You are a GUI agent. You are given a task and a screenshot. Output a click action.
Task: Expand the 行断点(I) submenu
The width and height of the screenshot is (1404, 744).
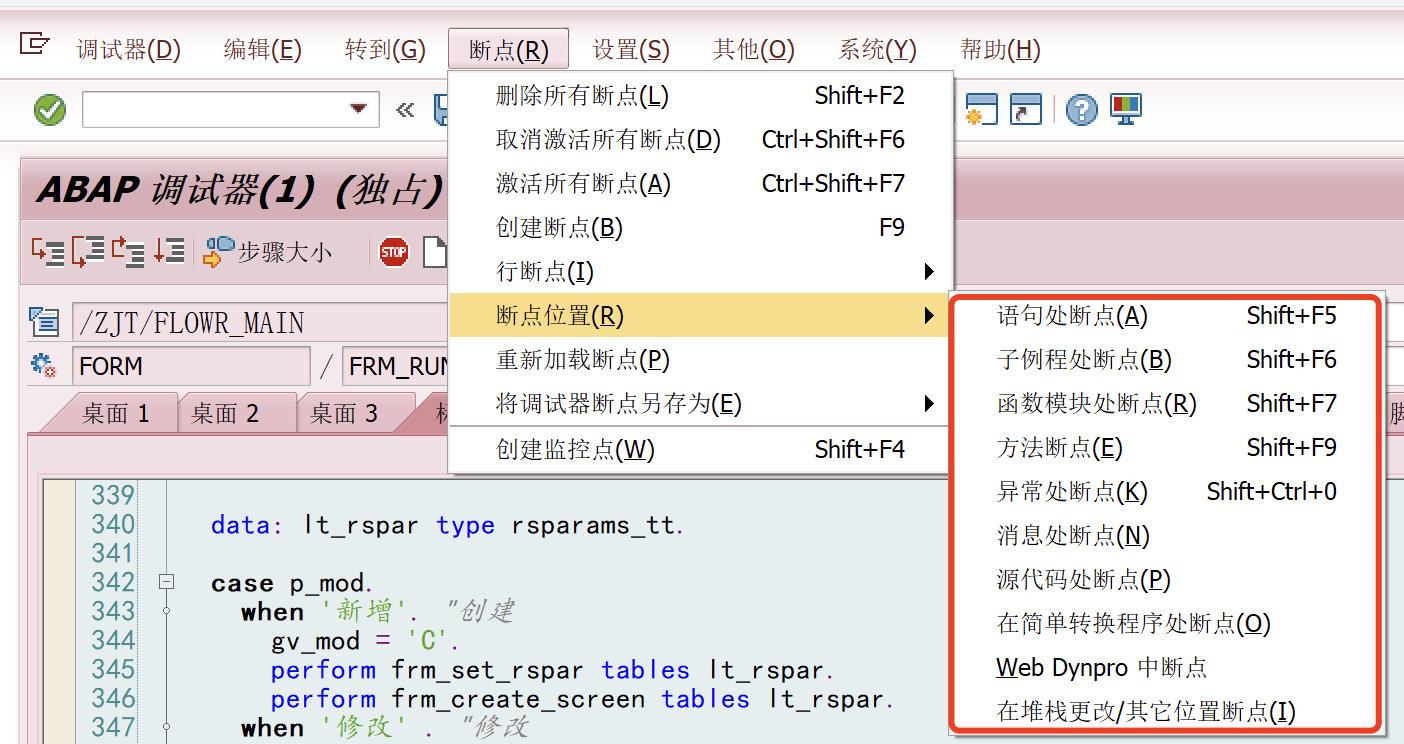coord(700,272)
